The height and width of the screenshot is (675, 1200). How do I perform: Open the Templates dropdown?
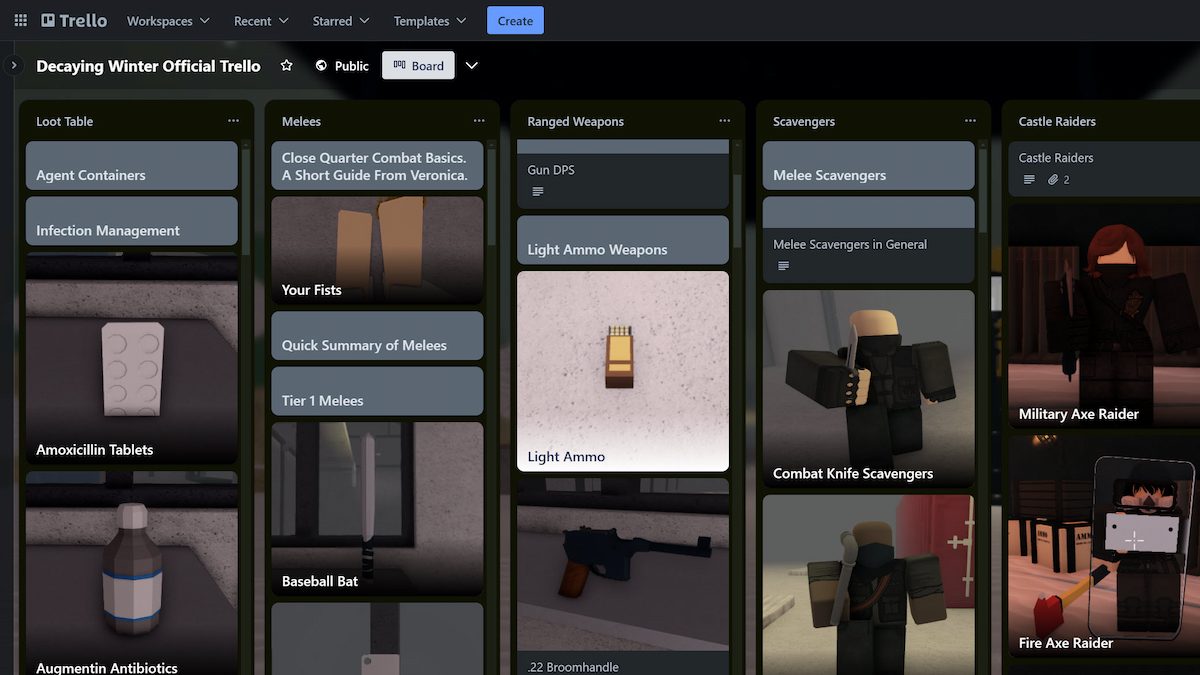(x=429, y=20)
